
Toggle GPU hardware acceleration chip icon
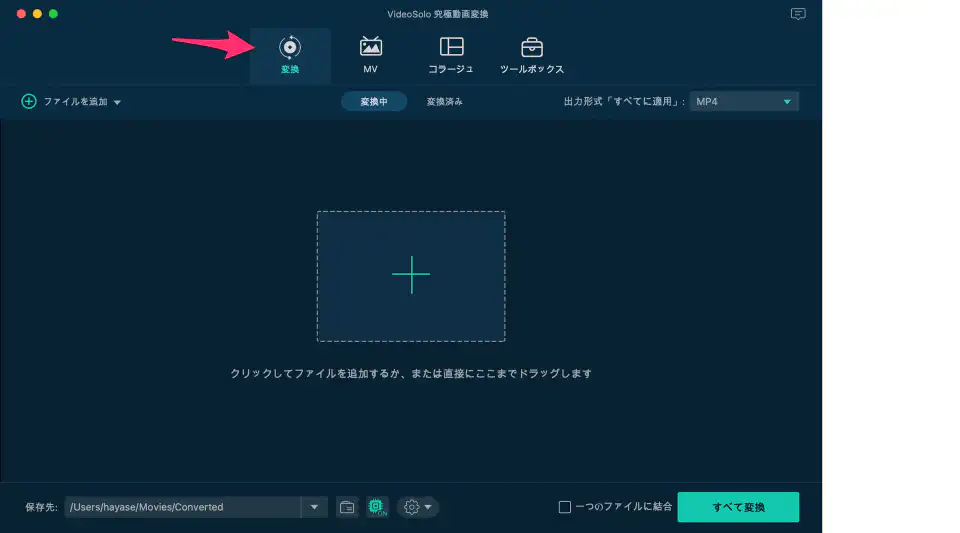[x=377, y=507]
